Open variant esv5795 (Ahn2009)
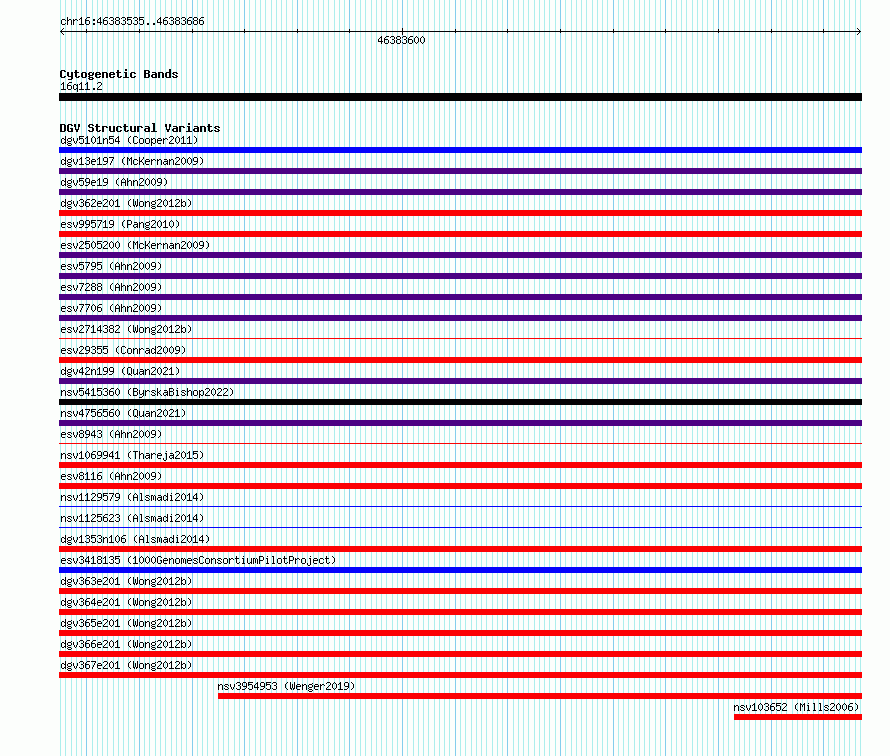The image size is (890, 756). tap(111, 266)
